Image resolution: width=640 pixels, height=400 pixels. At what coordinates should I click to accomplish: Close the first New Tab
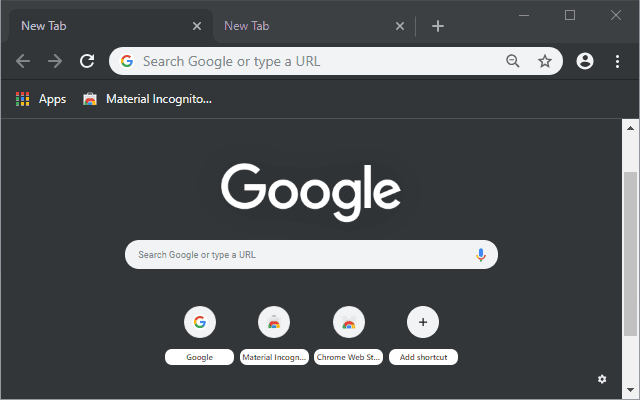197,26
